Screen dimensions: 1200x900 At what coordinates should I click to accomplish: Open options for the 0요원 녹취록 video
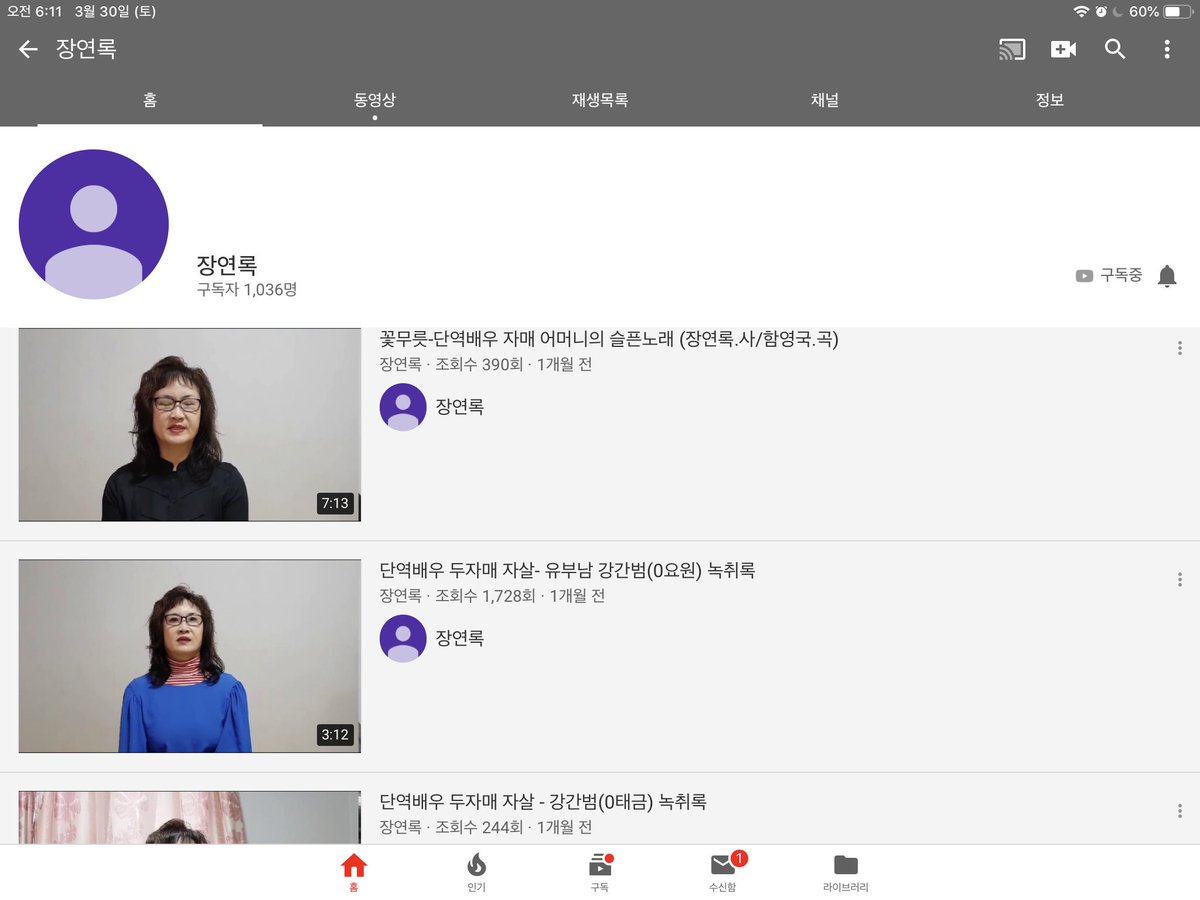(x=1180, y=580)
